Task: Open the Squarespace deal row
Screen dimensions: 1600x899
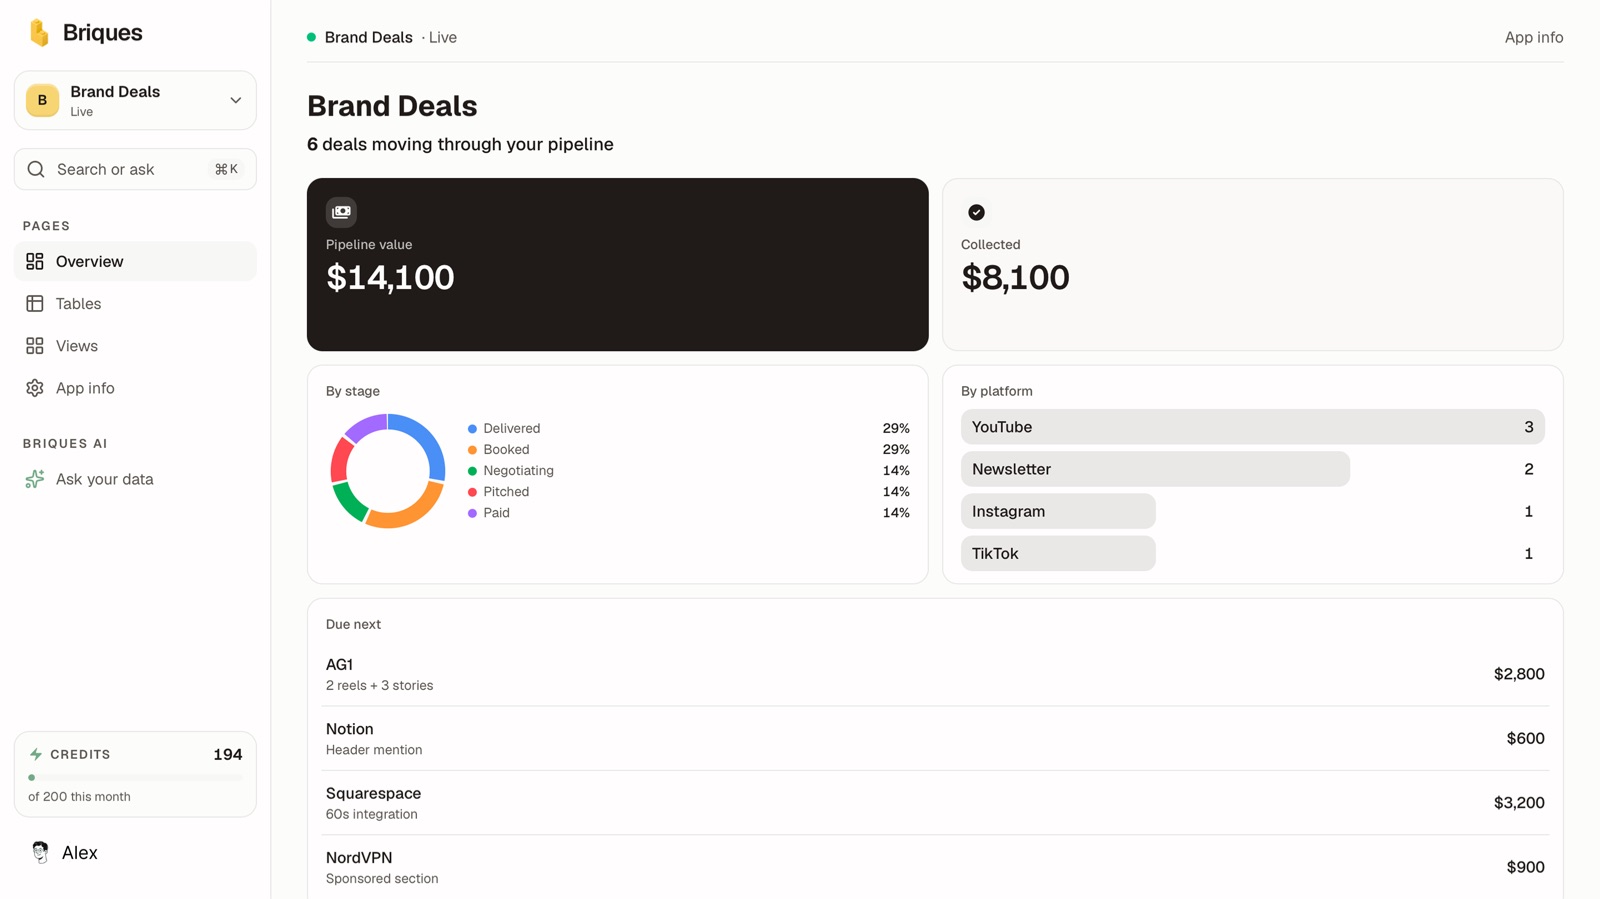Action: 935,803
